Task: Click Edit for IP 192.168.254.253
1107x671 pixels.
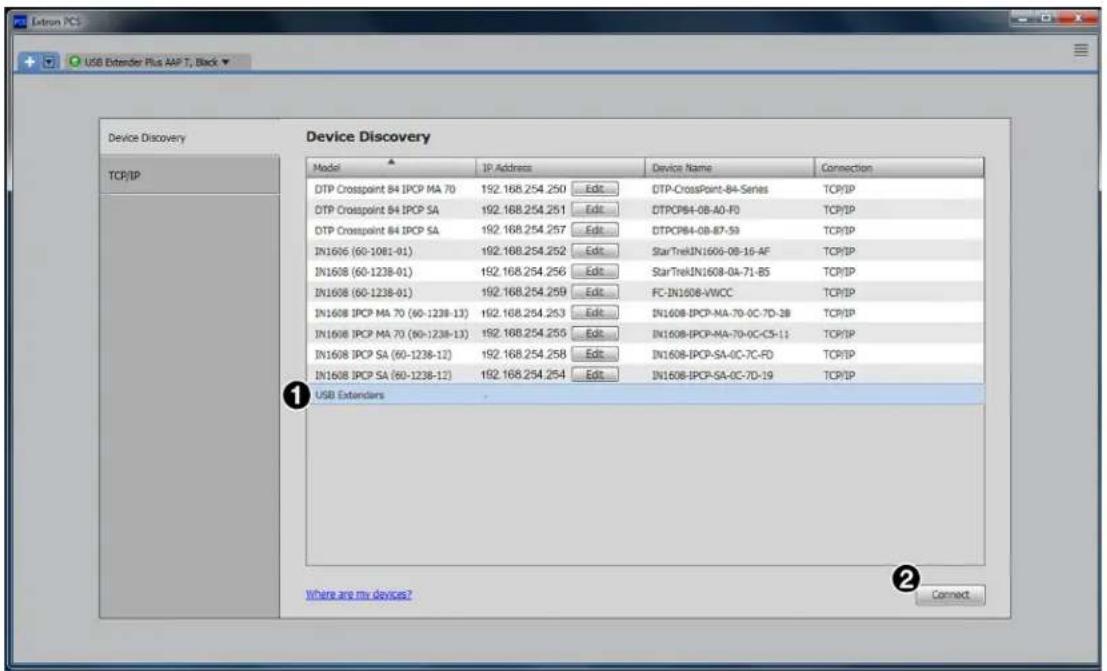Action: [x=595, y=313]
